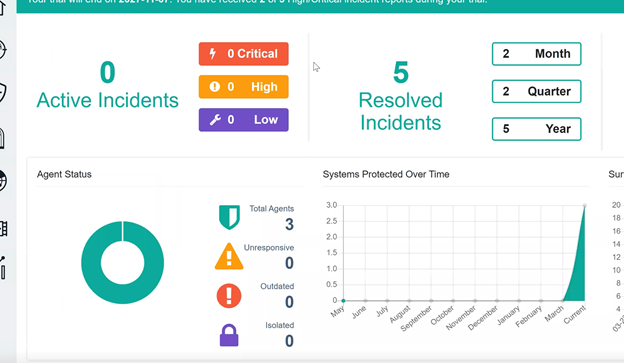Screen dimensions: 624x363
Task: Click the 0 Active Incidents count
Action: pyautogui.click(x=107, y=72)
